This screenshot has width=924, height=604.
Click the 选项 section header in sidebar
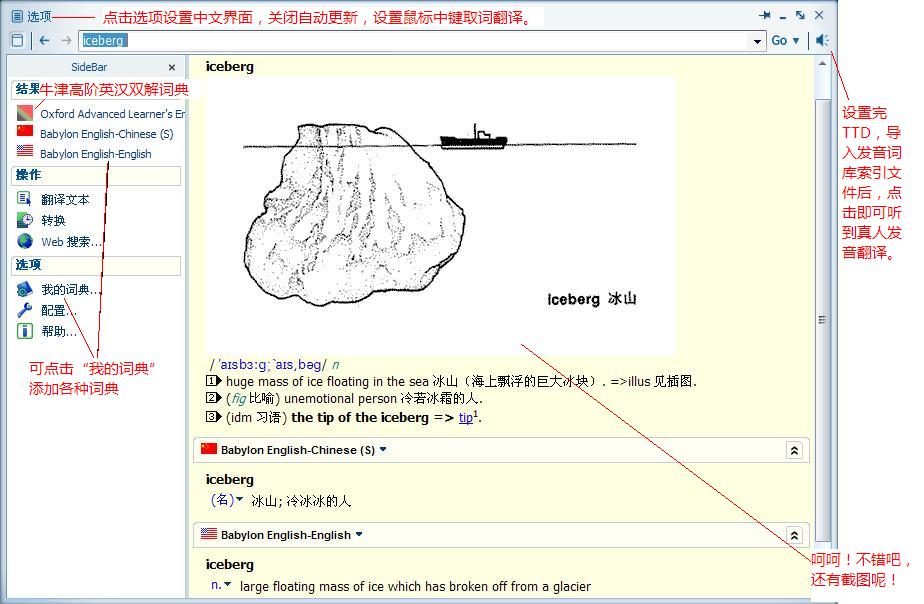pos(96,265)
